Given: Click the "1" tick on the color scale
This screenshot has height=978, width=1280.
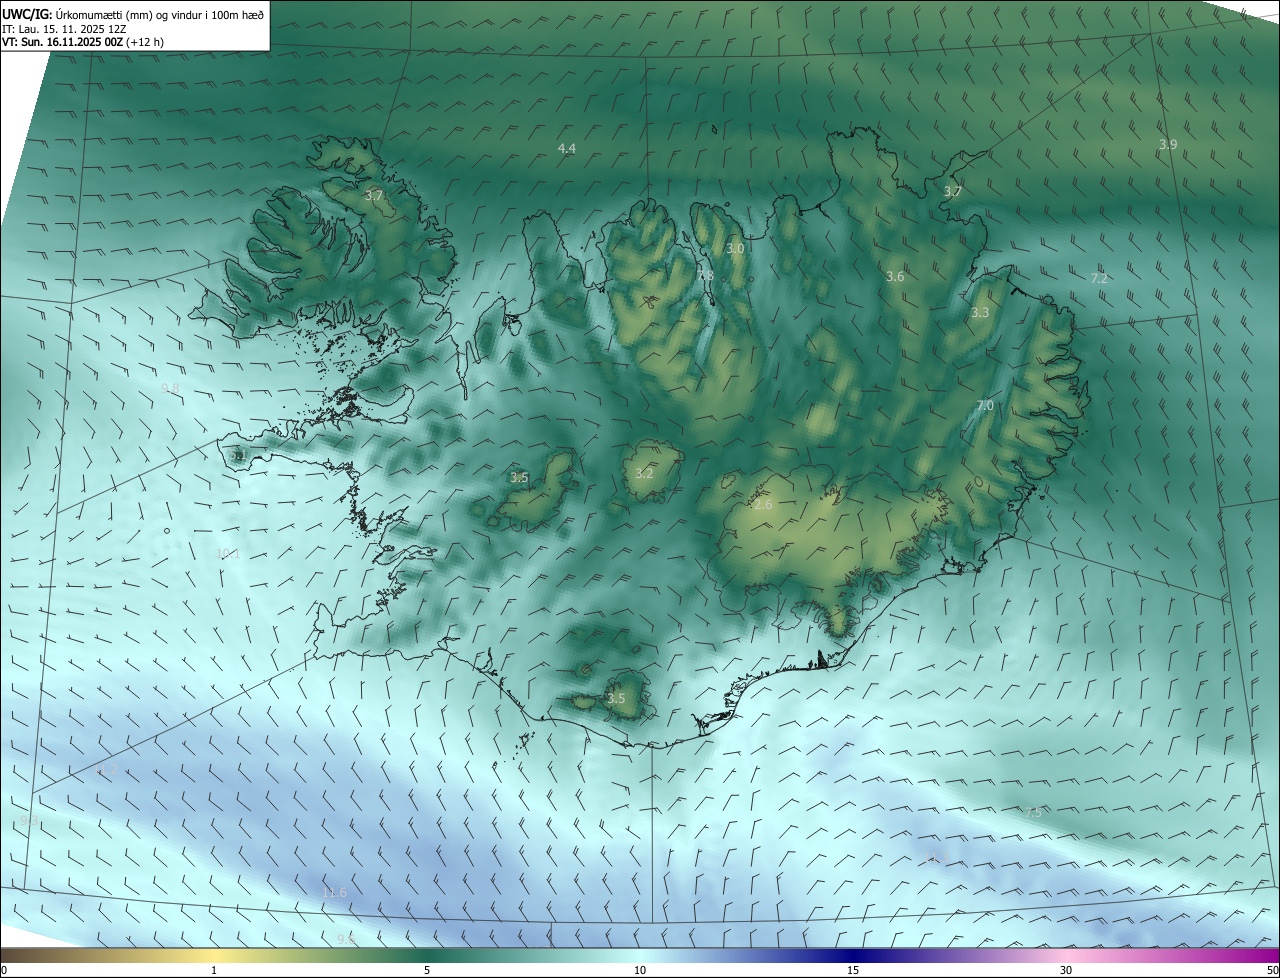Looking at the screenshot, I should (x=214, y=970).
